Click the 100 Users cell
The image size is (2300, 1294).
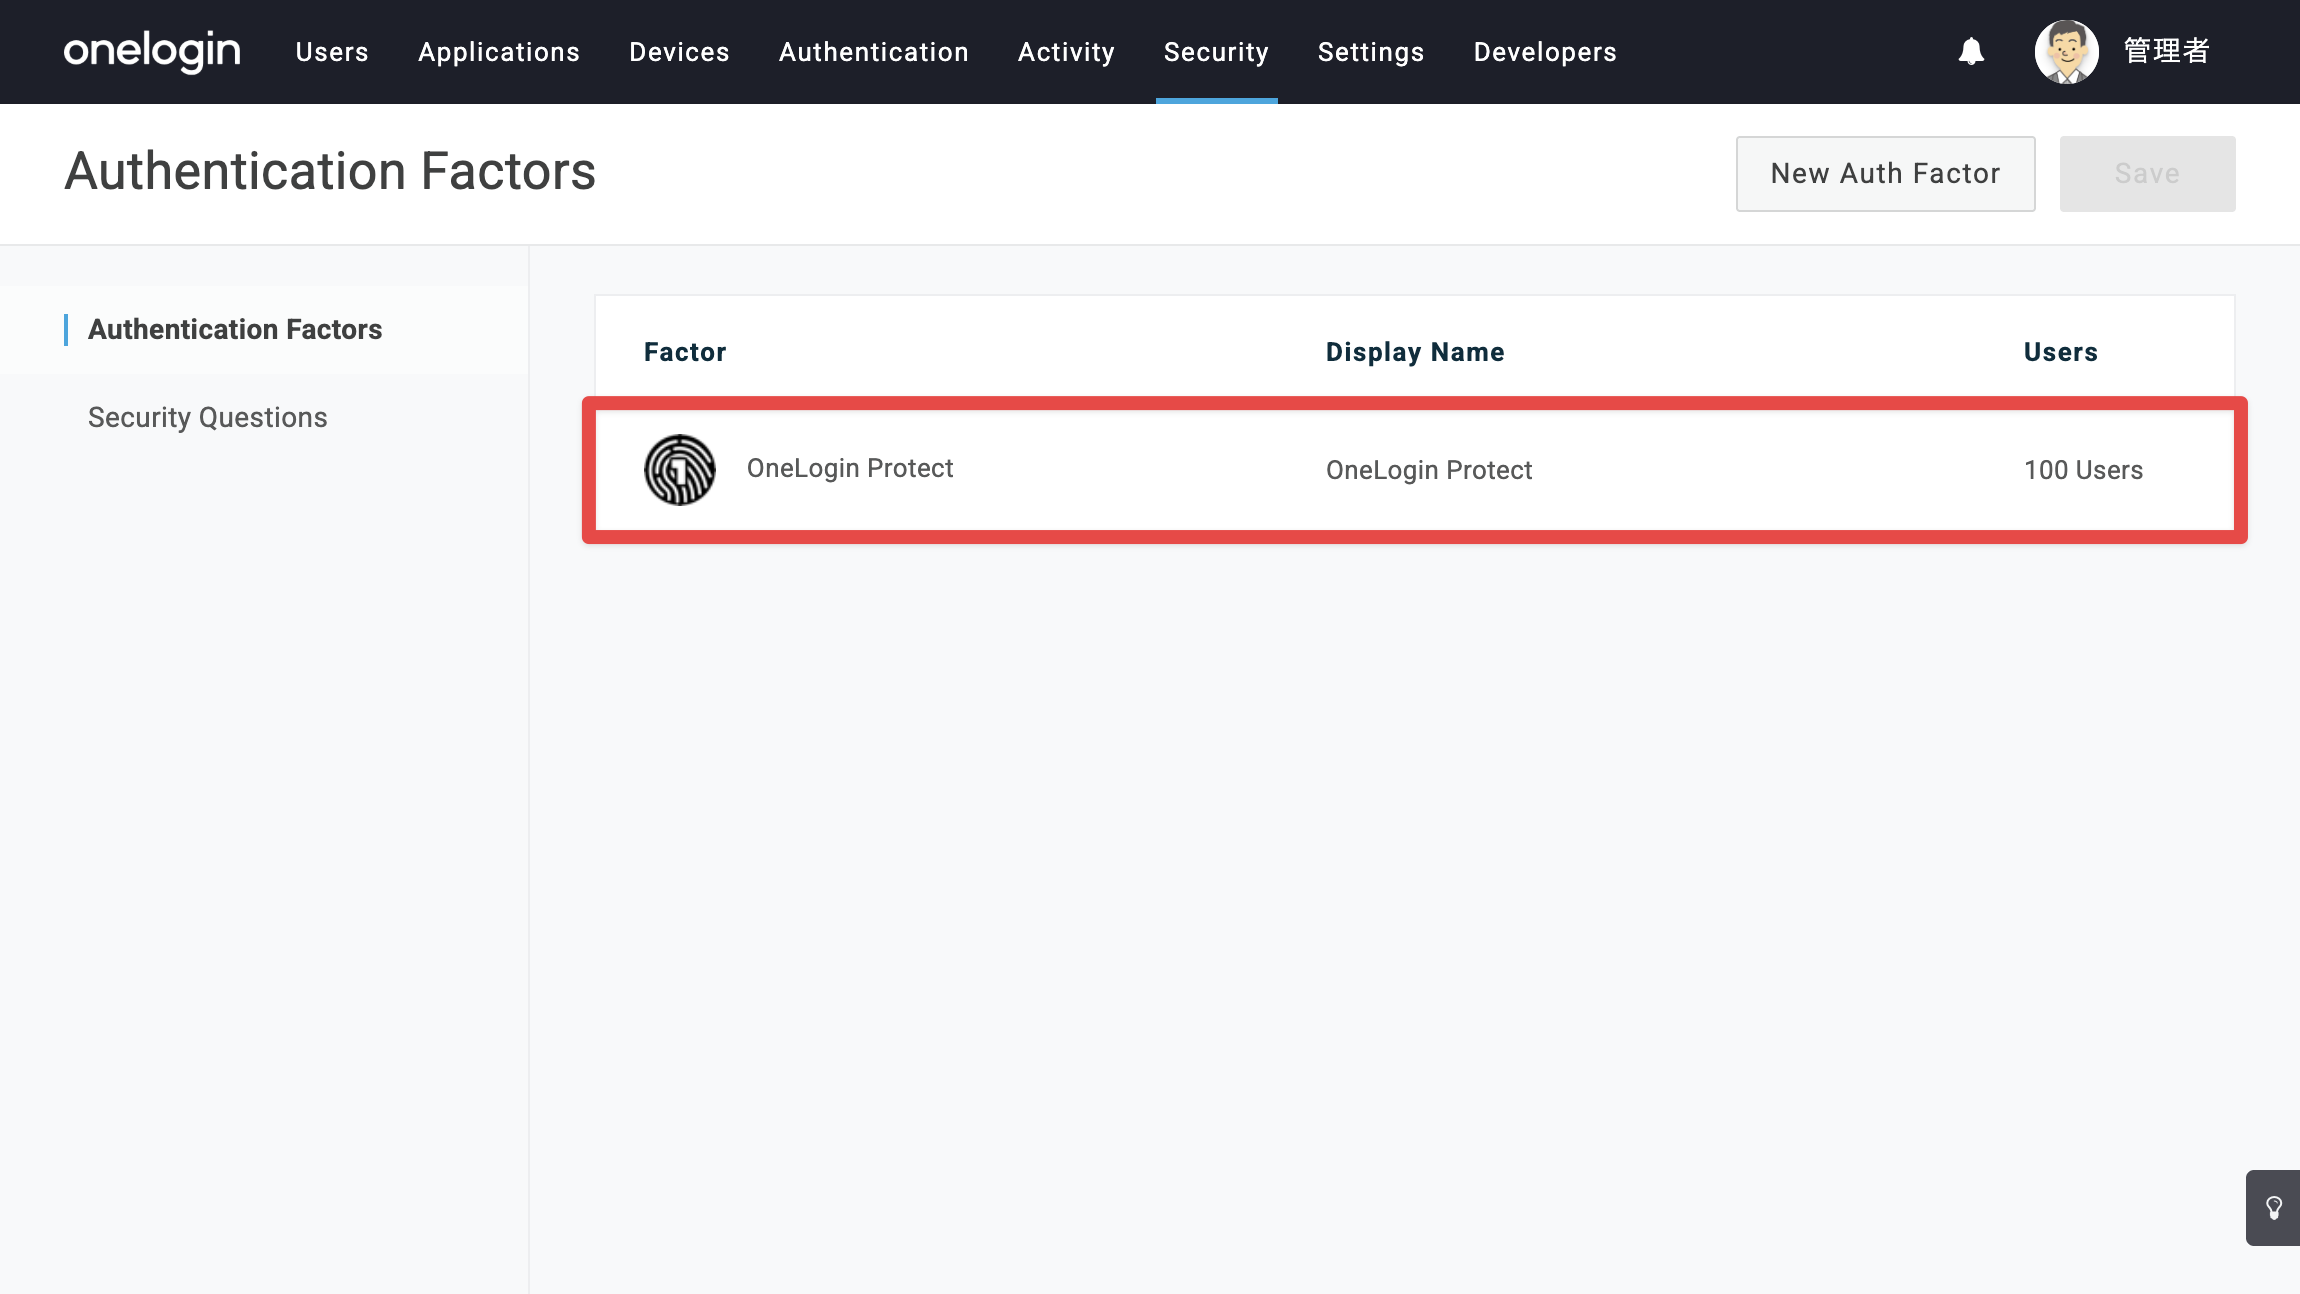(2083, 470)
